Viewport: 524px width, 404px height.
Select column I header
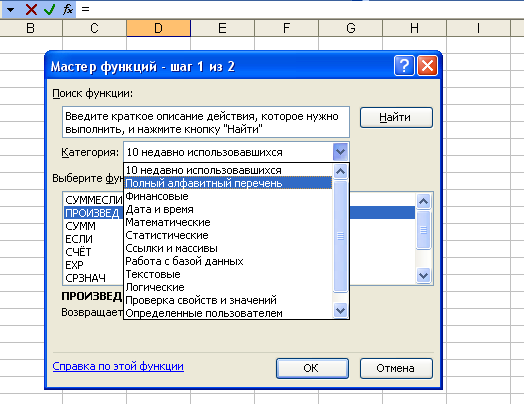pos(479,28)
